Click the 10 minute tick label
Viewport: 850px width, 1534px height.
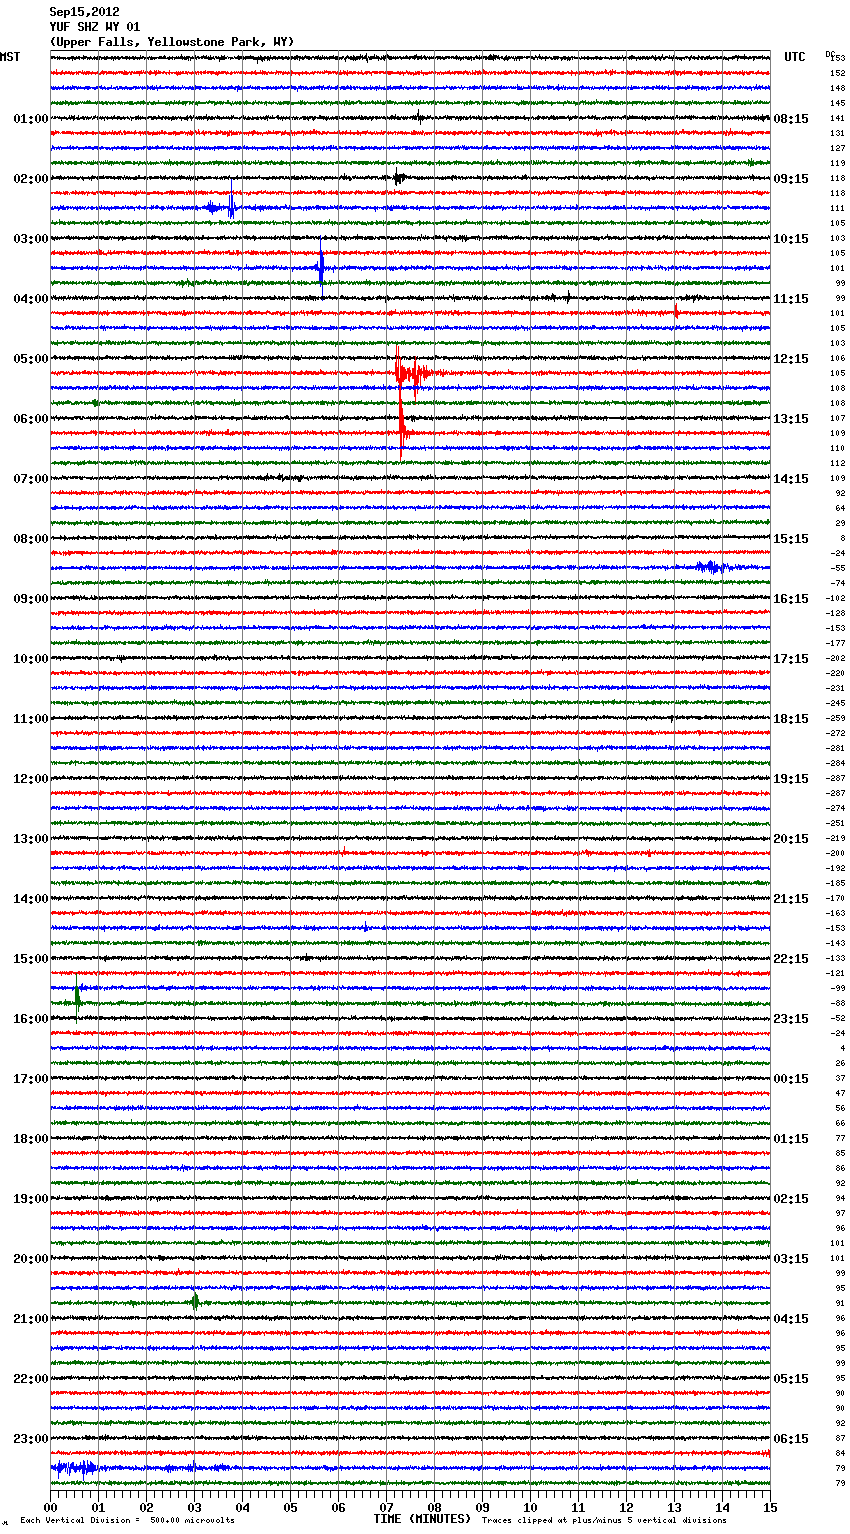coord(531,1507)
